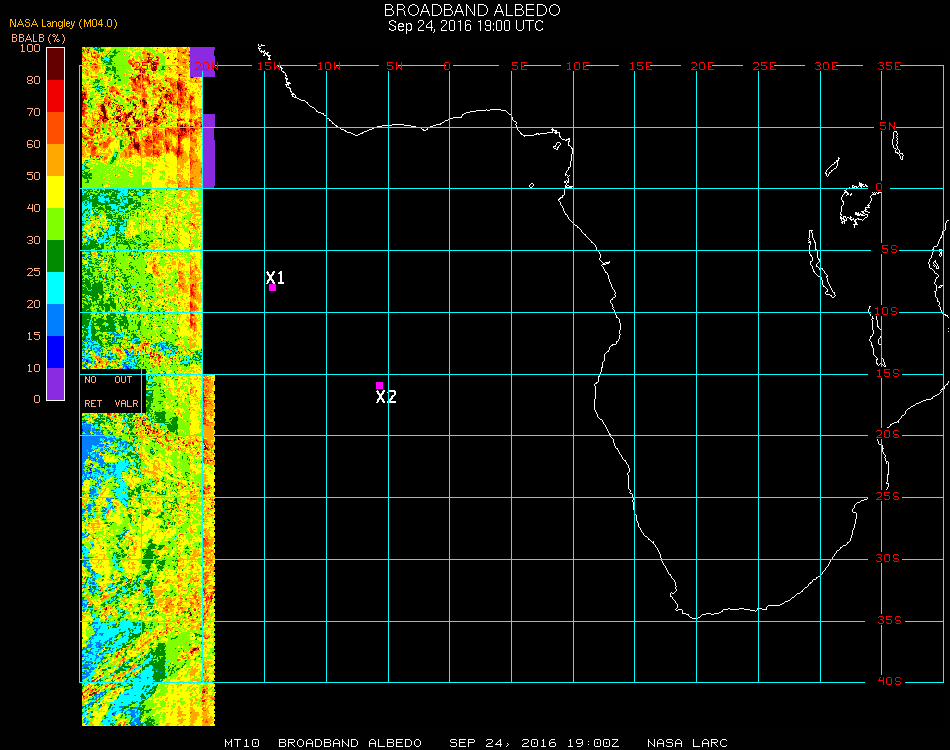Click the 40S latitude label

click(889, 682)
